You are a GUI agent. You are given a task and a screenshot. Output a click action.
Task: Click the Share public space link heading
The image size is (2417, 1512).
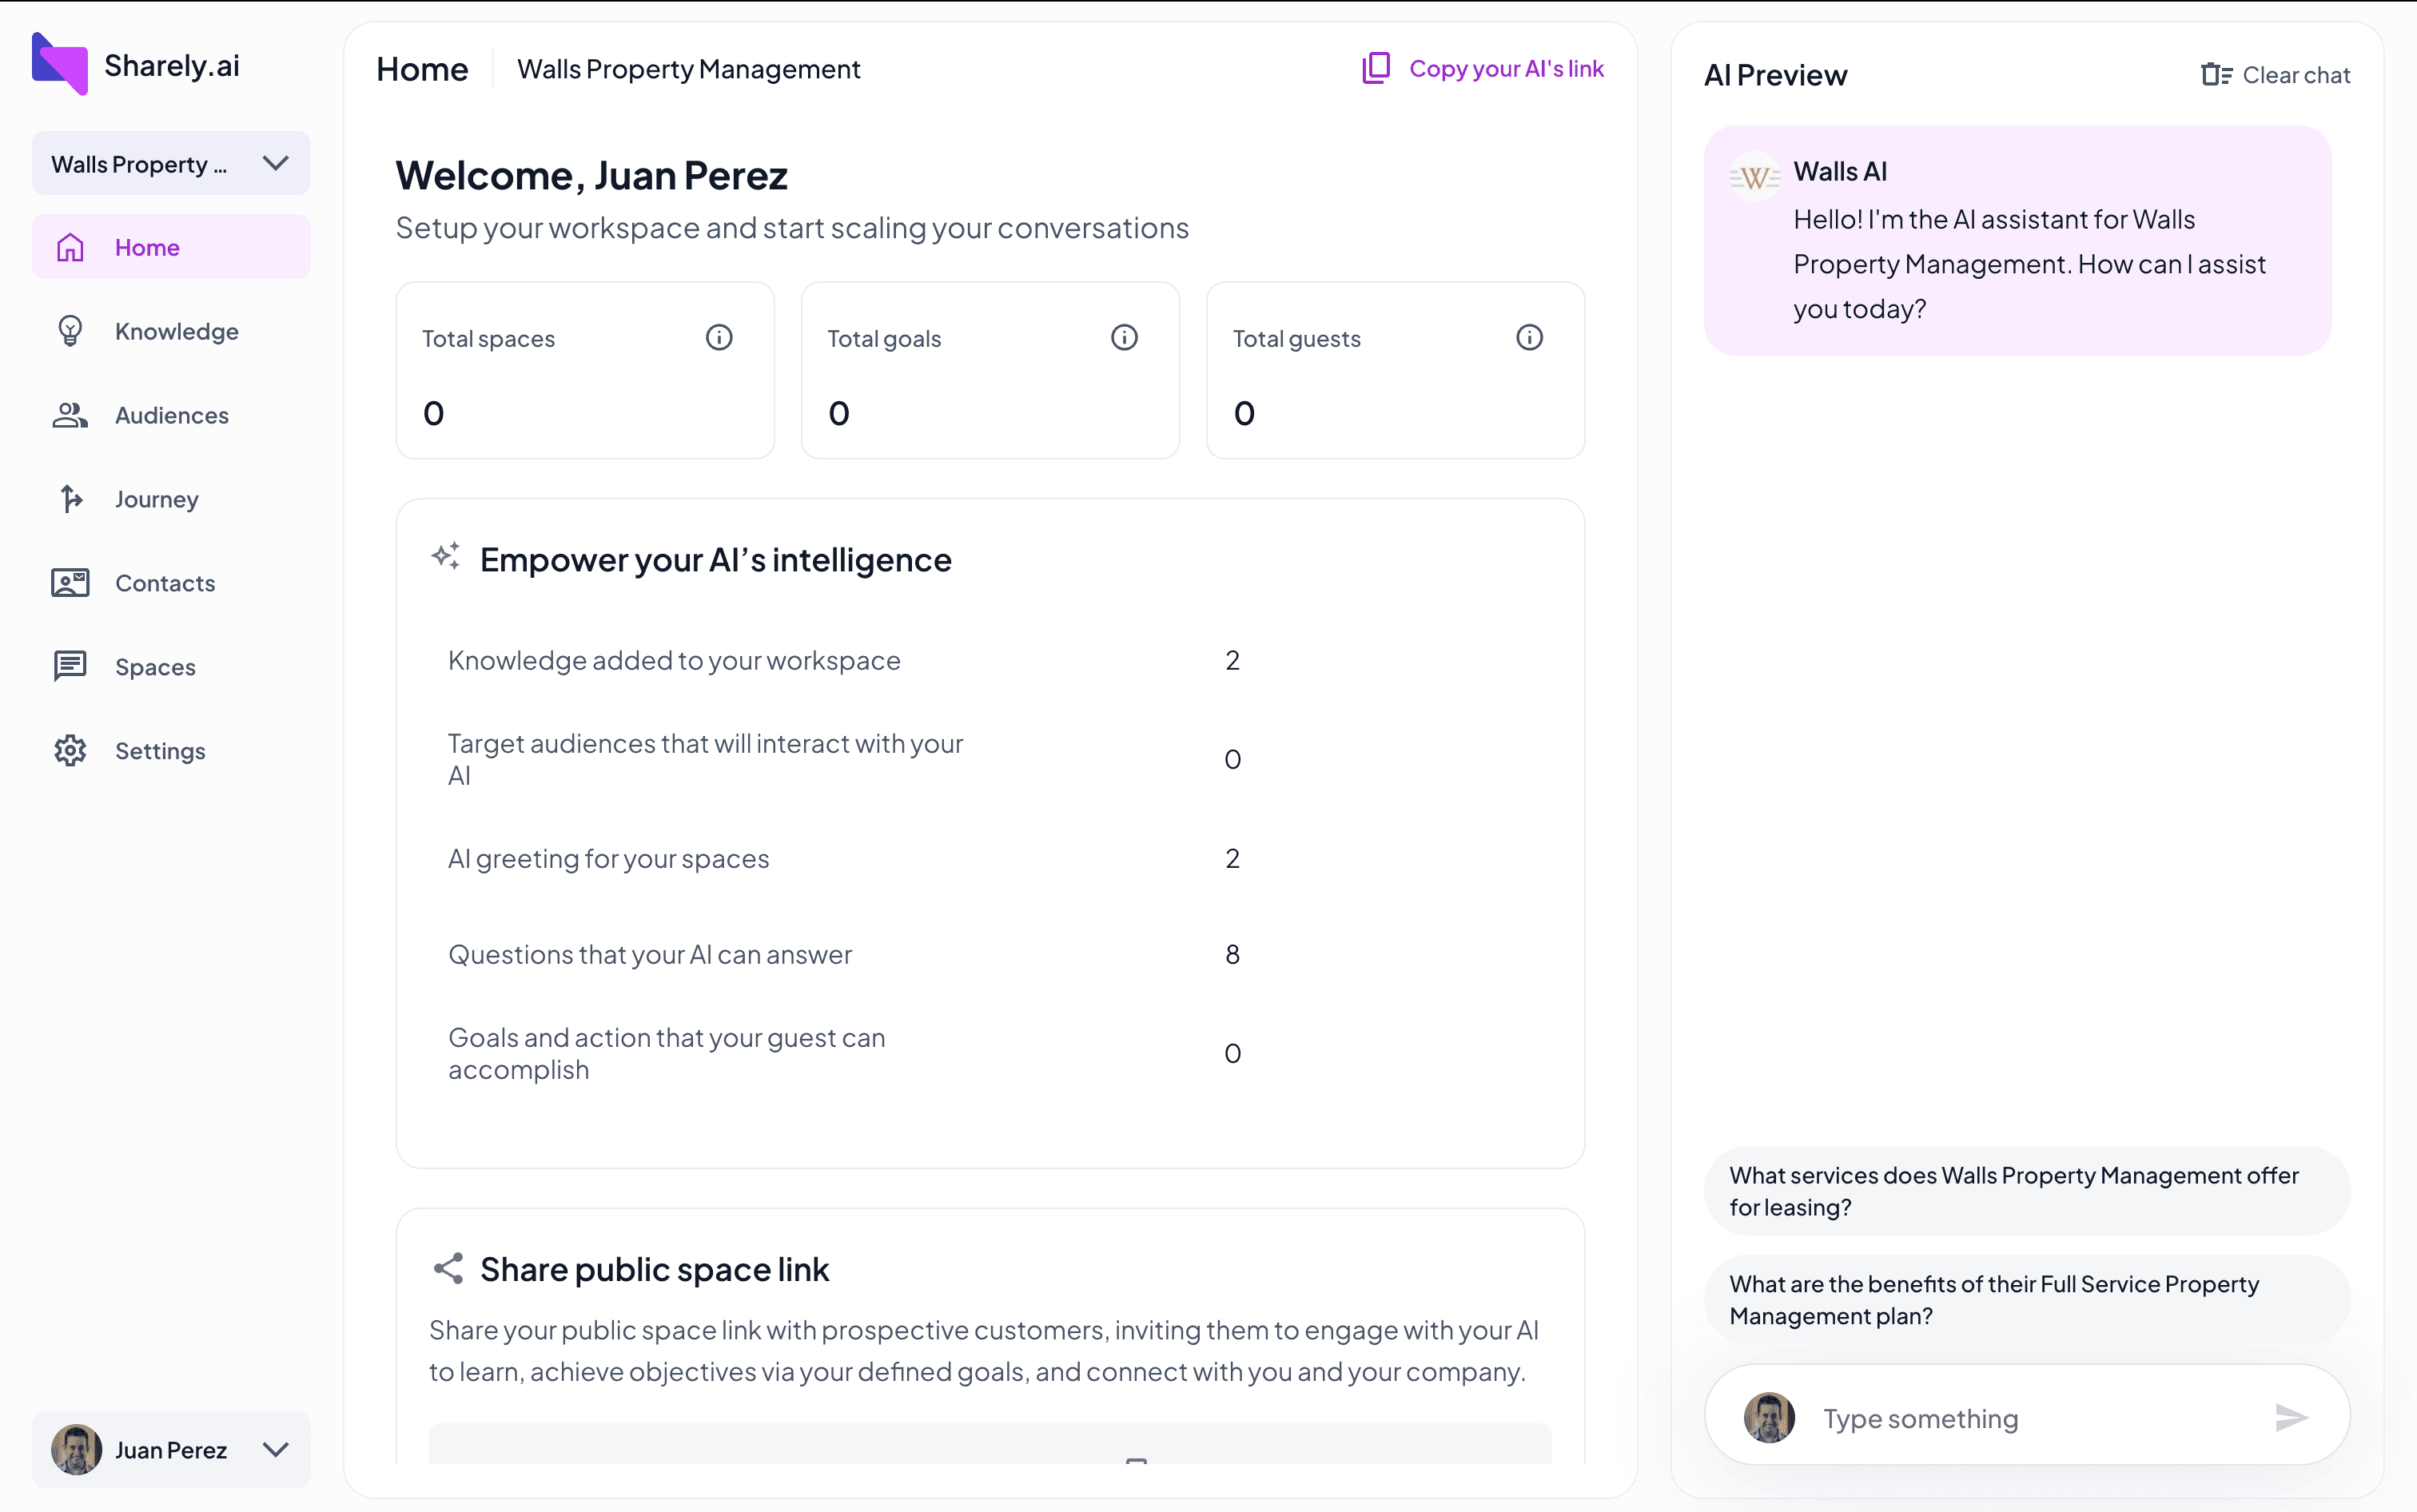coord(654,1269)
